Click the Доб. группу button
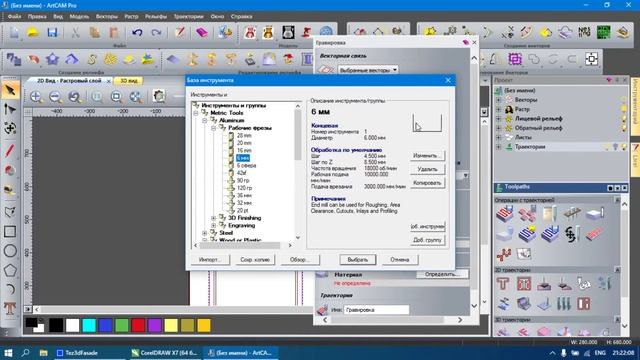Image resolution: width=640 pixels, height=360 pixels. (427, 240)
